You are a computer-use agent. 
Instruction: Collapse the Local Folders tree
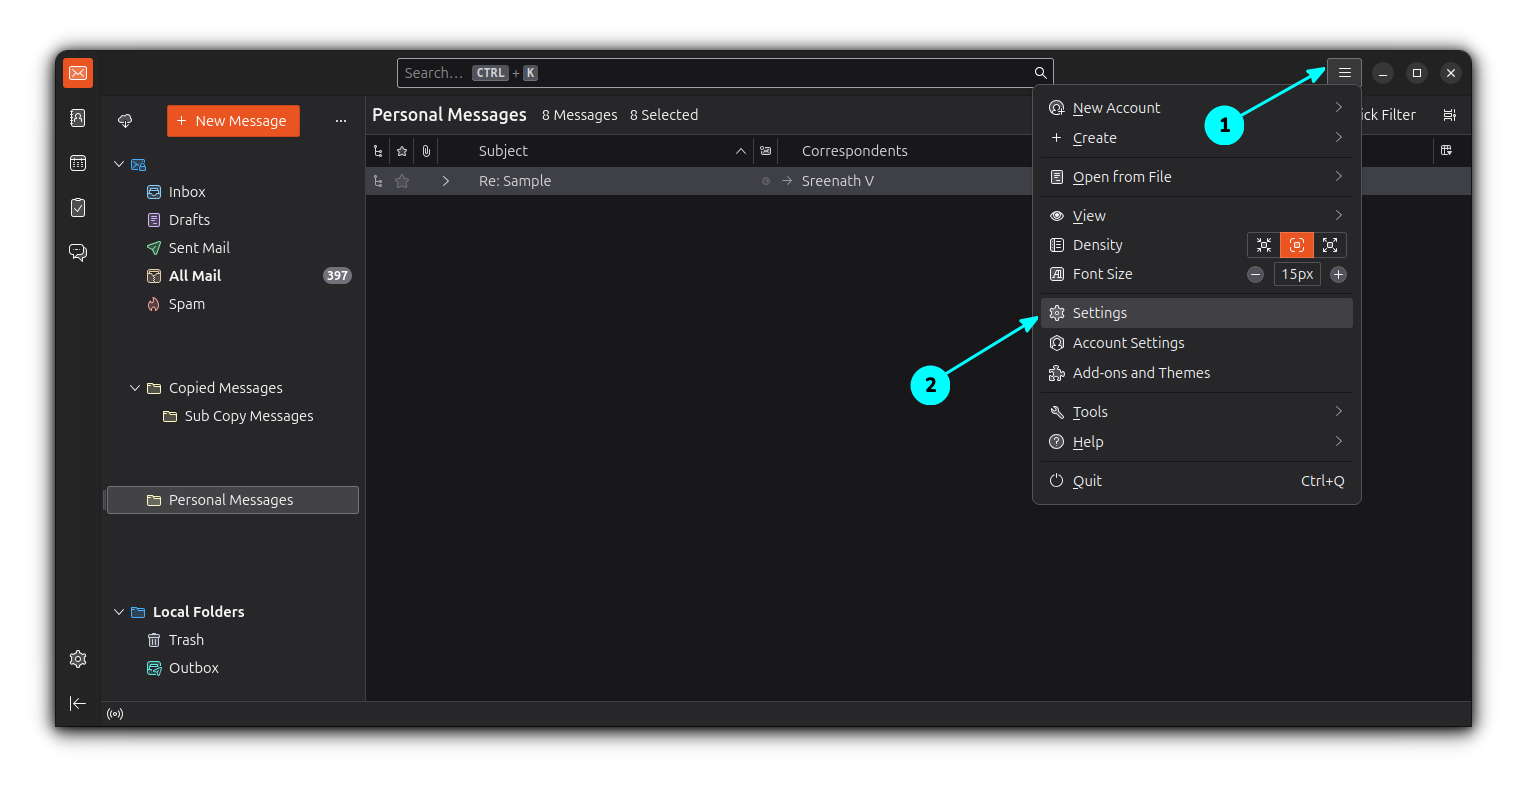click(x=119, y=612)
